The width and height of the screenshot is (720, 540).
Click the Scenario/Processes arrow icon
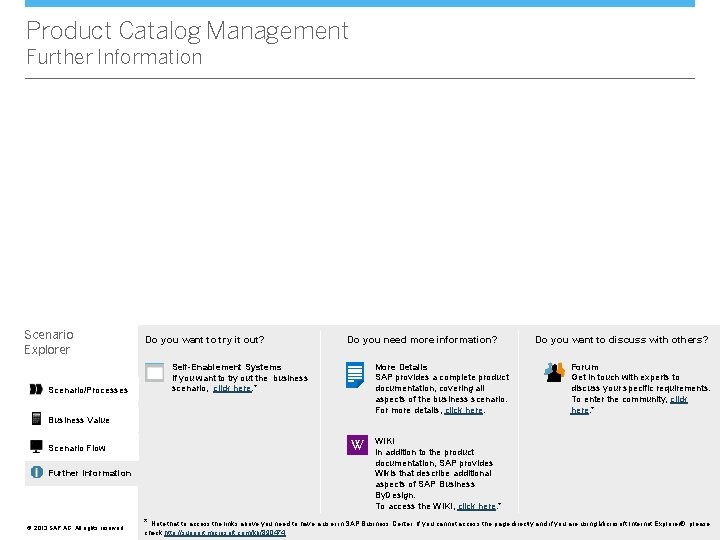tap(36, 389)
